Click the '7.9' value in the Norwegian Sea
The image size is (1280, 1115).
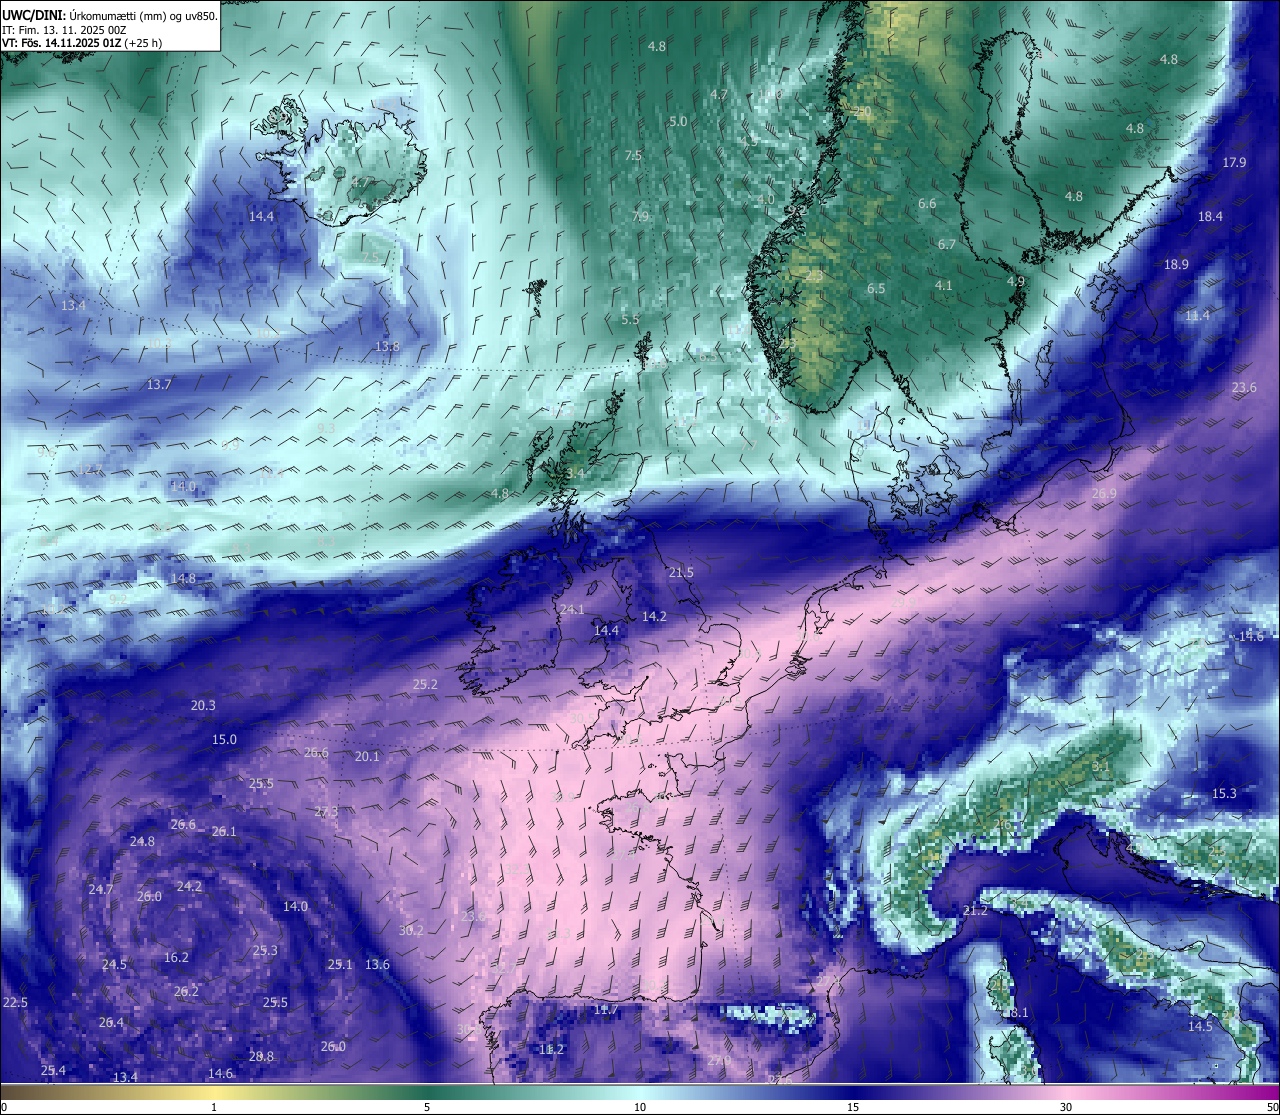640,217
